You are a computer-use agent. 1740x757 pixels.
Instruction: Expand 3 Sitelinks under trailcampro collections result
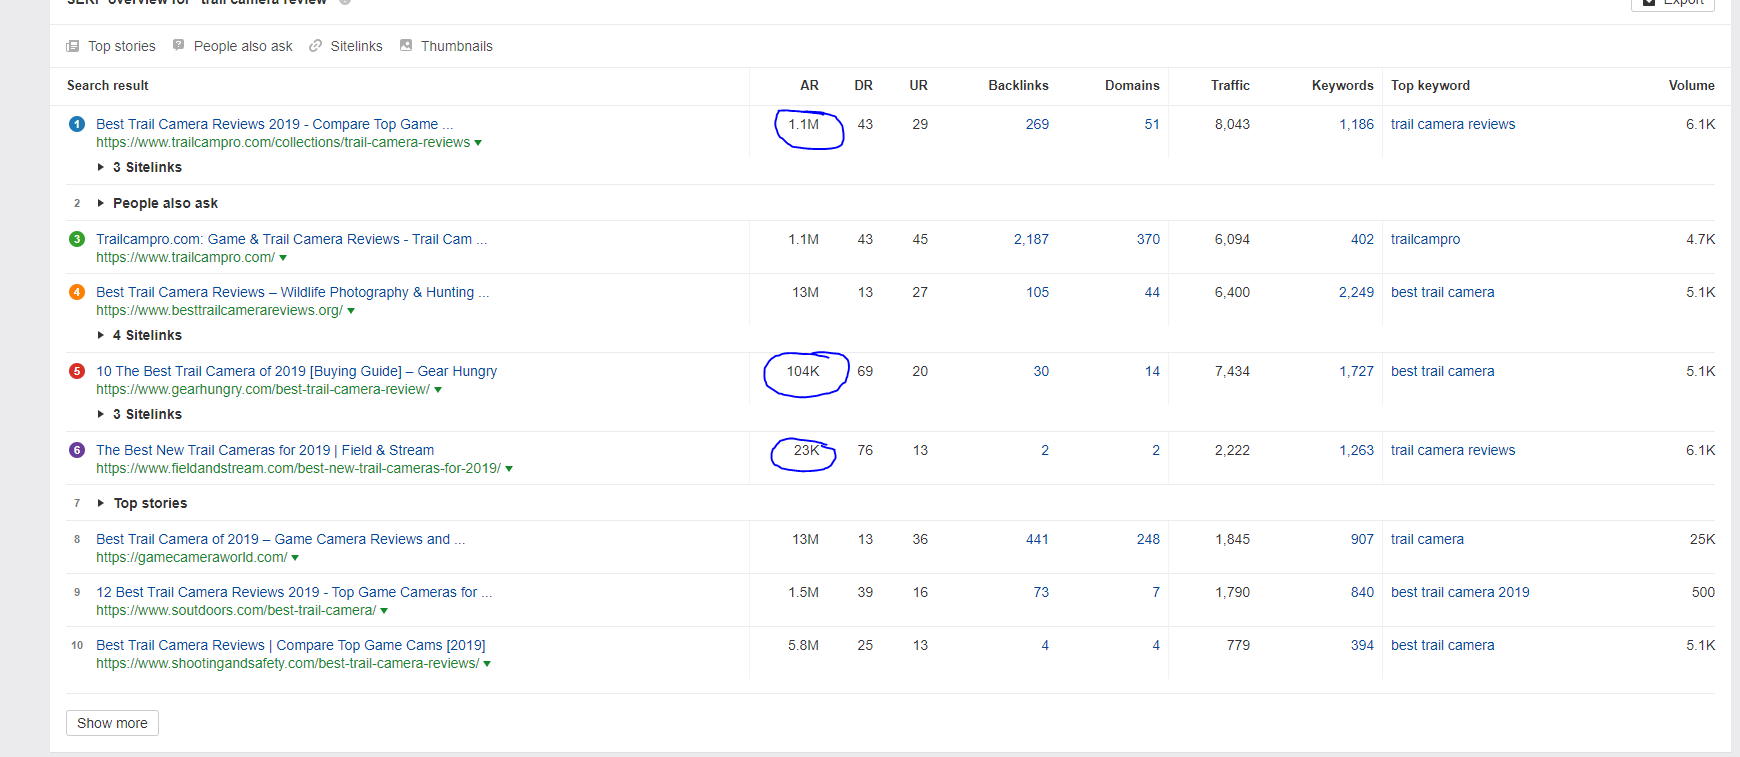[x=140, y=167]
